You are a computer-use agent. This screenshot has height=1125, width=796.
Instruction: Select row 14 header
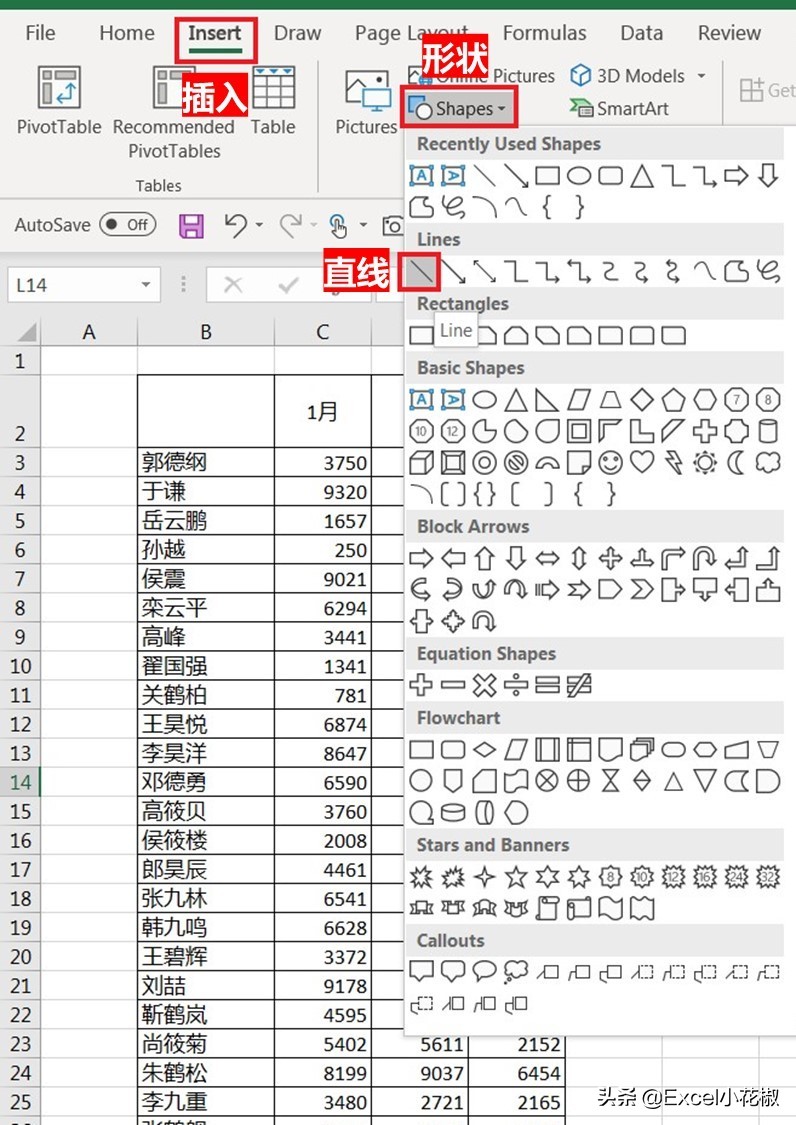pyautogui.click(x=20, y=782)
